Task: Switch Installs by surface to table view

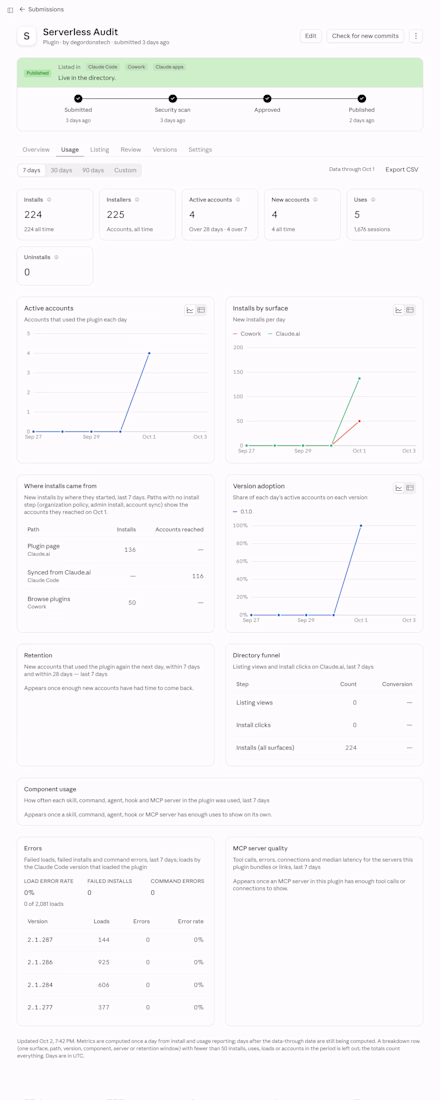Action: tap(409, 310)
